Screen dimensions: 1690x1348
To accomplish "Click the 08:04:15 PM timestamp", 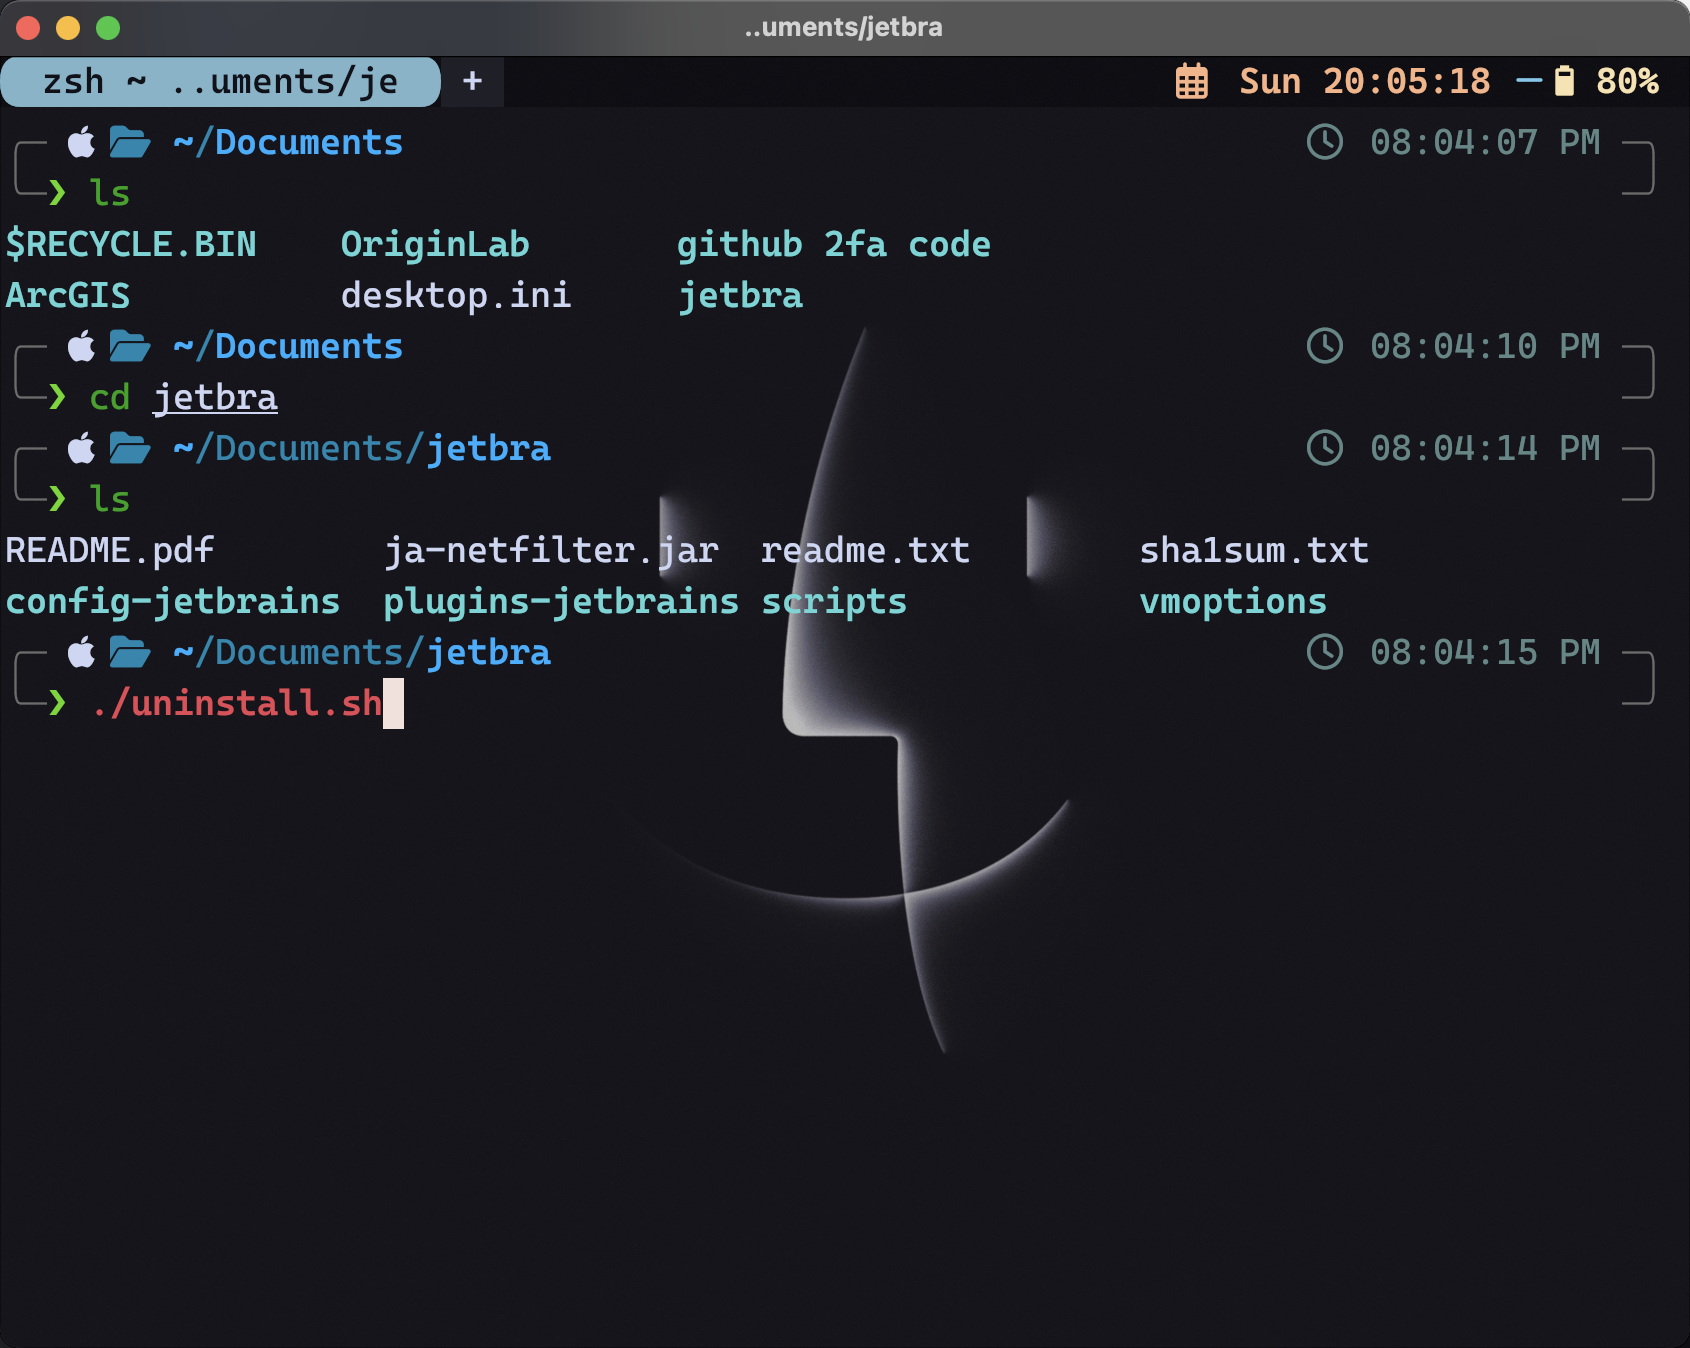I will coord(1485,652).
